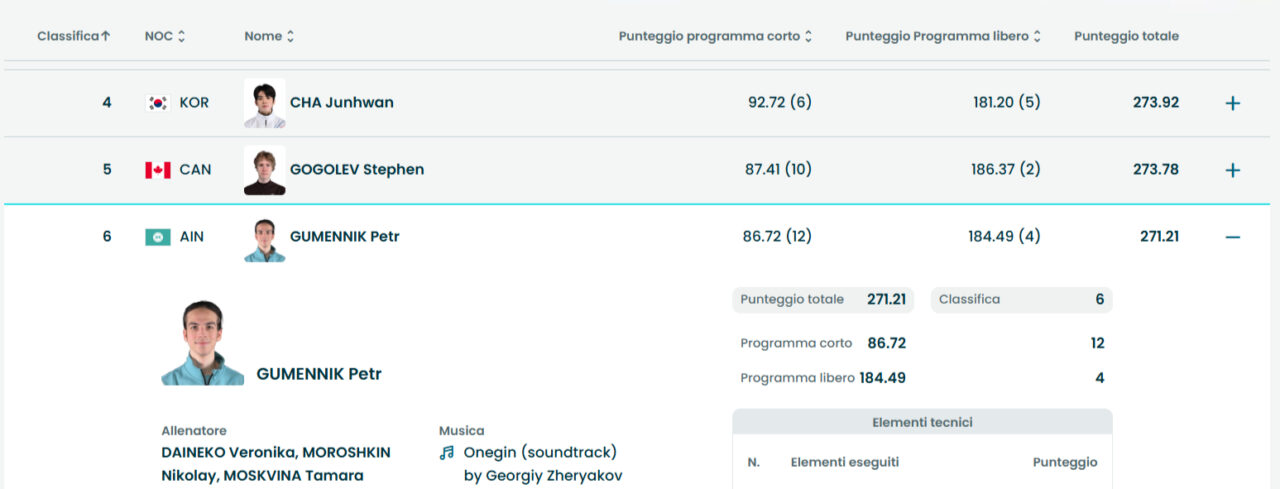The height and width of the screenshot is (489, 1280).
Task: Sort by Nome column header
Action: (x=269, y=36)
